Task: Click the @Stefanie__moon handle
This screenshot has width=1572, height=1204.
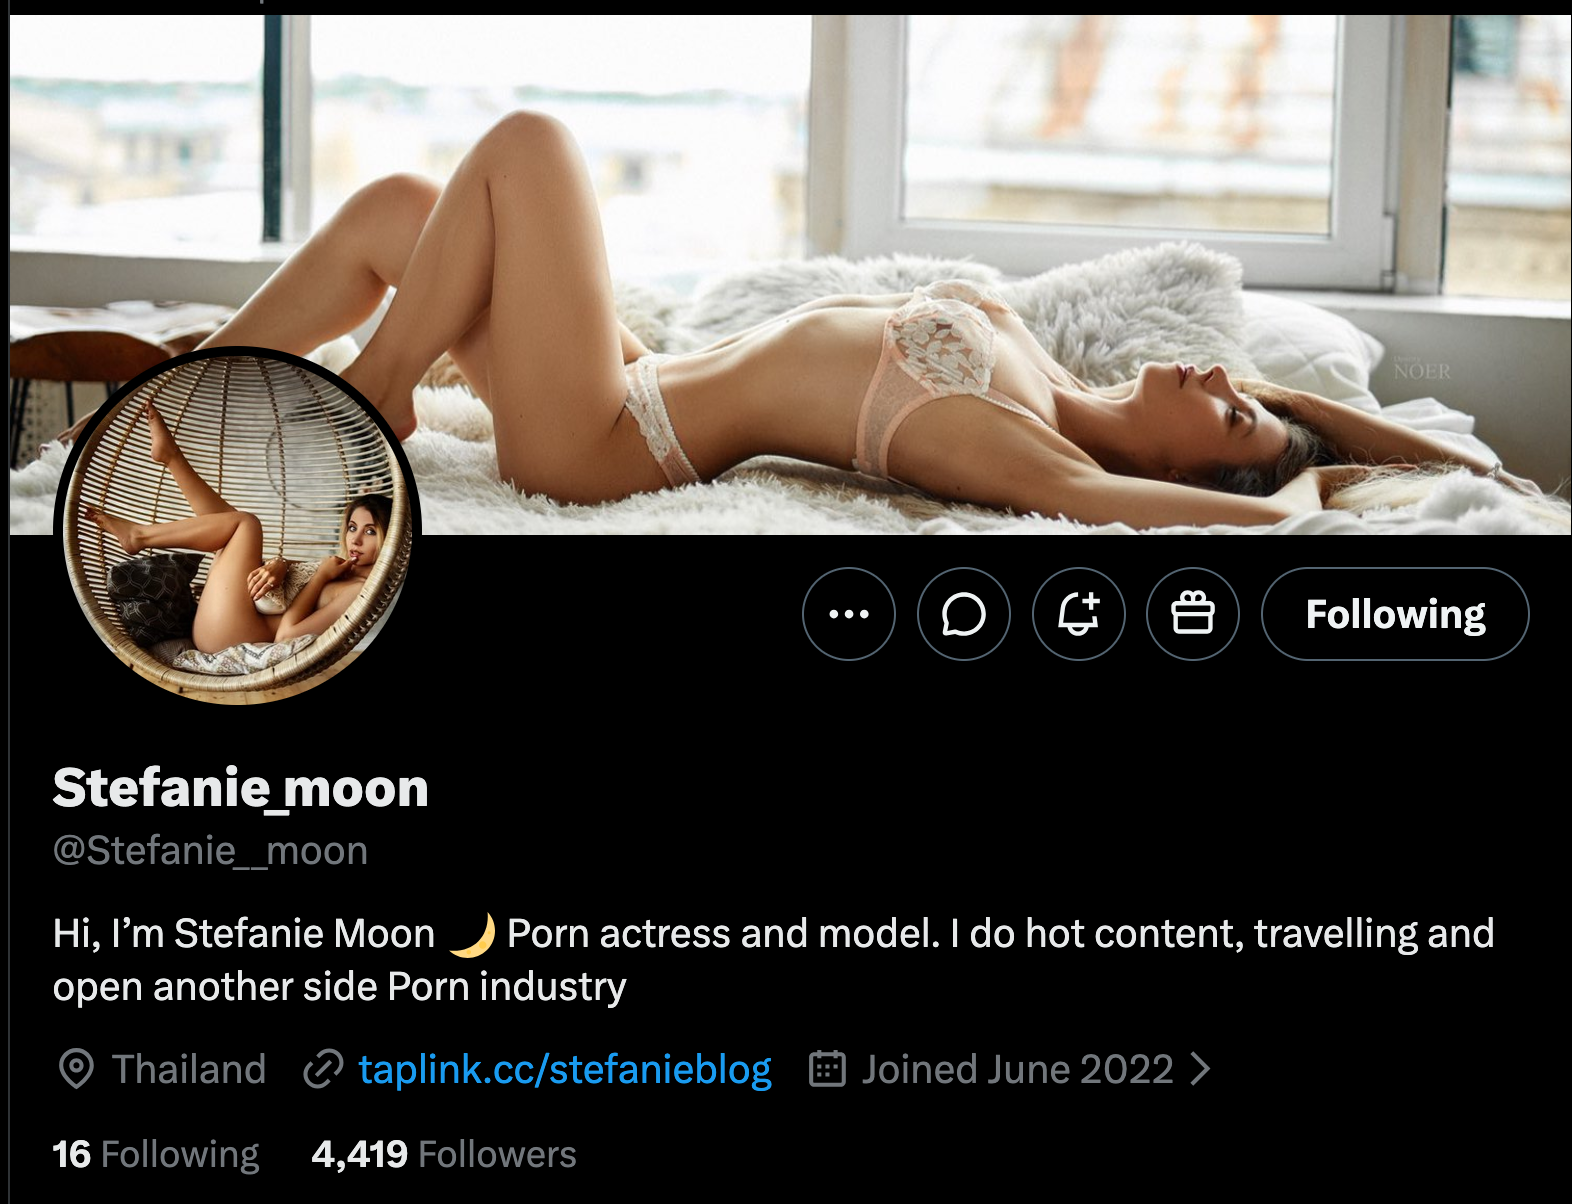Action: 210,851
